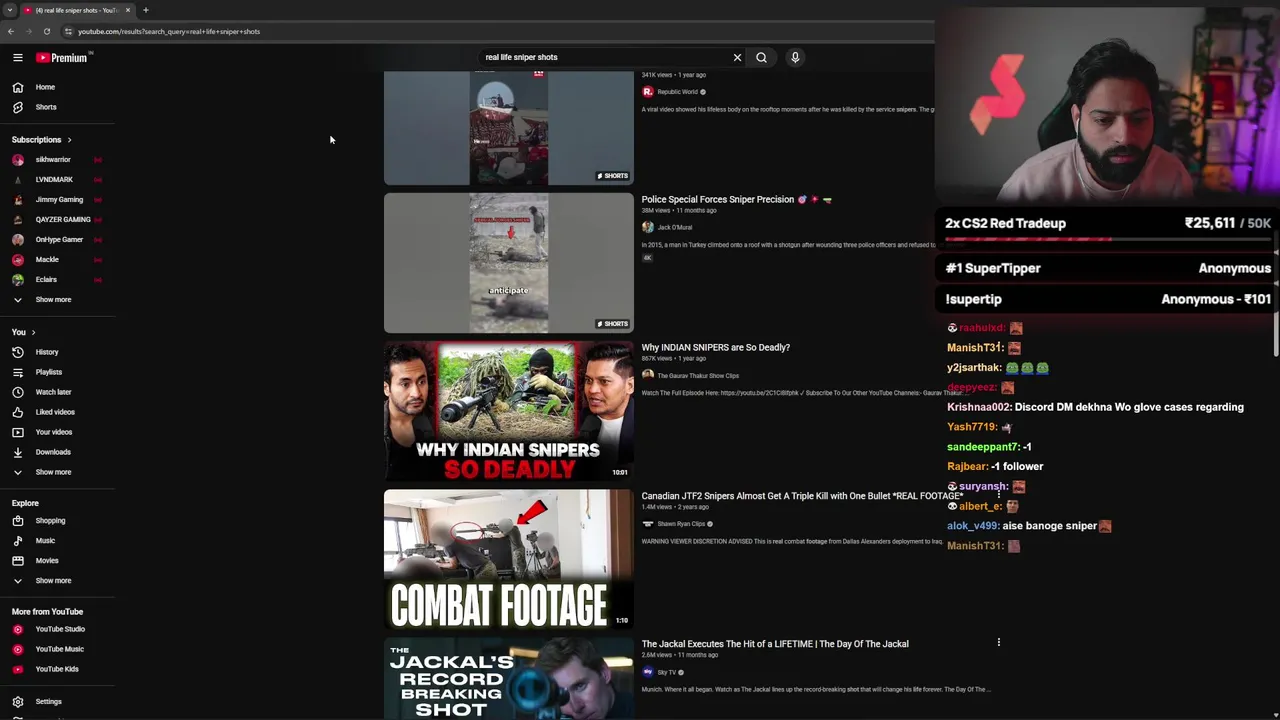1280x720 pixels.
Task: Open Police Special Forces Sniper Precision title
Action: click(717, 199)
